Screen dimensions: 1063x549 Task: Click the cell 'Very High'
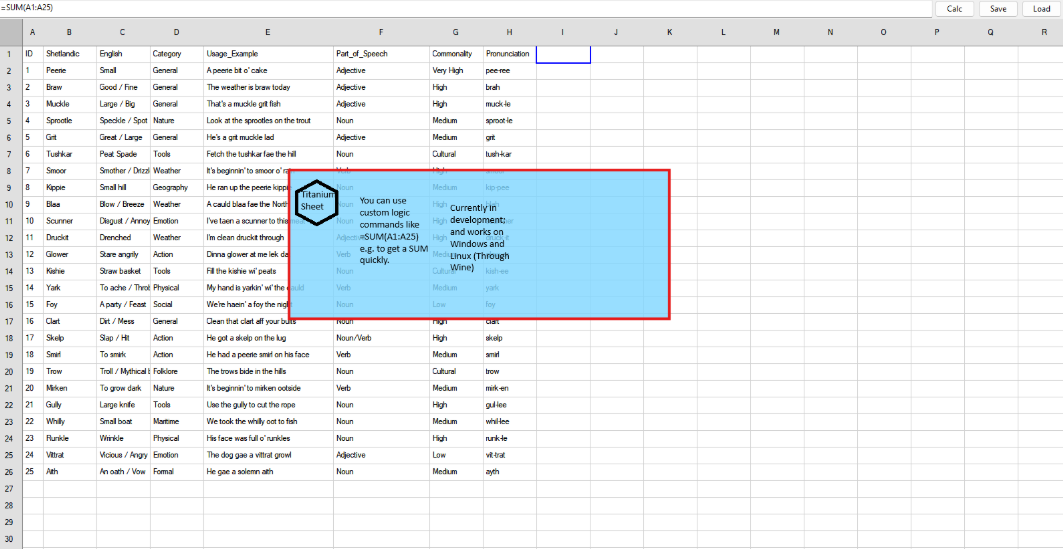[456, 70]
